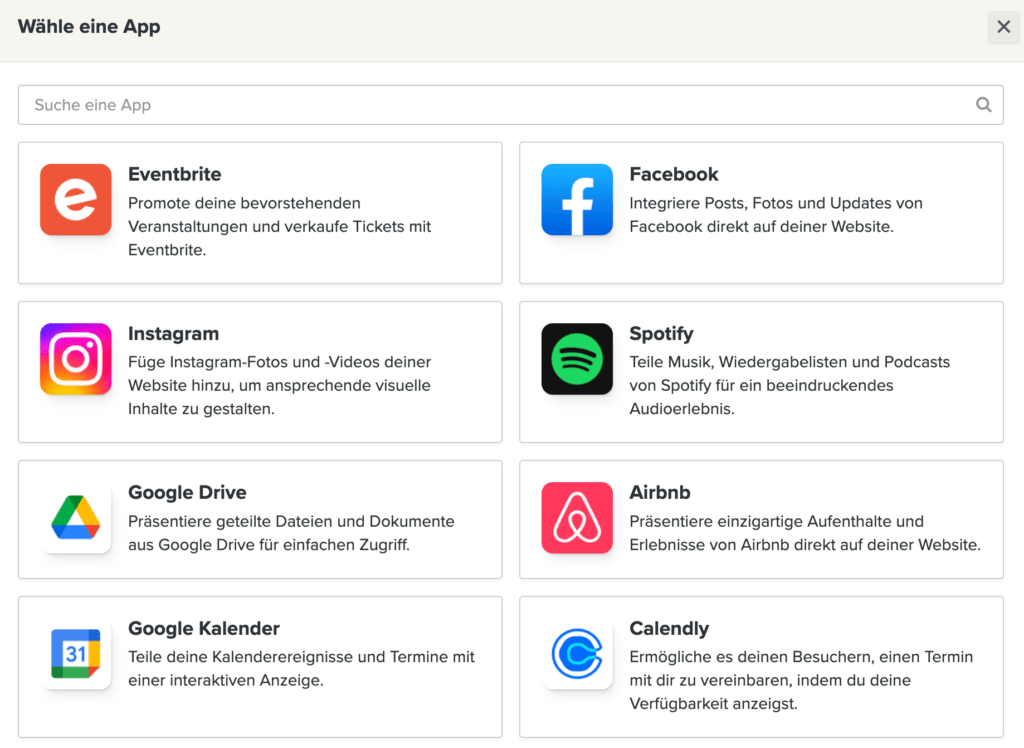Select the Google Drive description text
Image resolution: width=1024 pixels, height=748 pixels.
coord(291,533)
